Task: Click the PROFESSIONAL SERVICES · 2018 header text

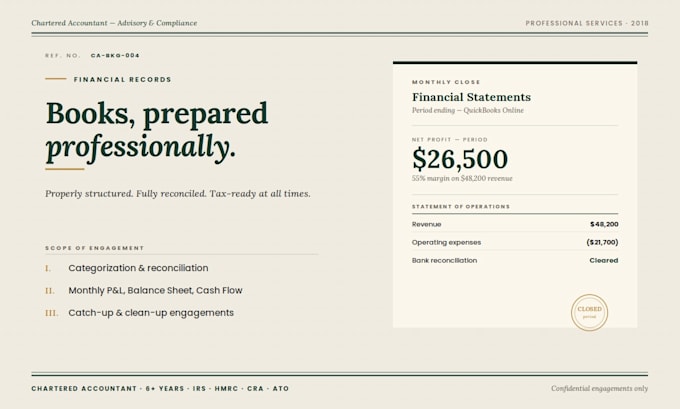Action: [587, 23]
